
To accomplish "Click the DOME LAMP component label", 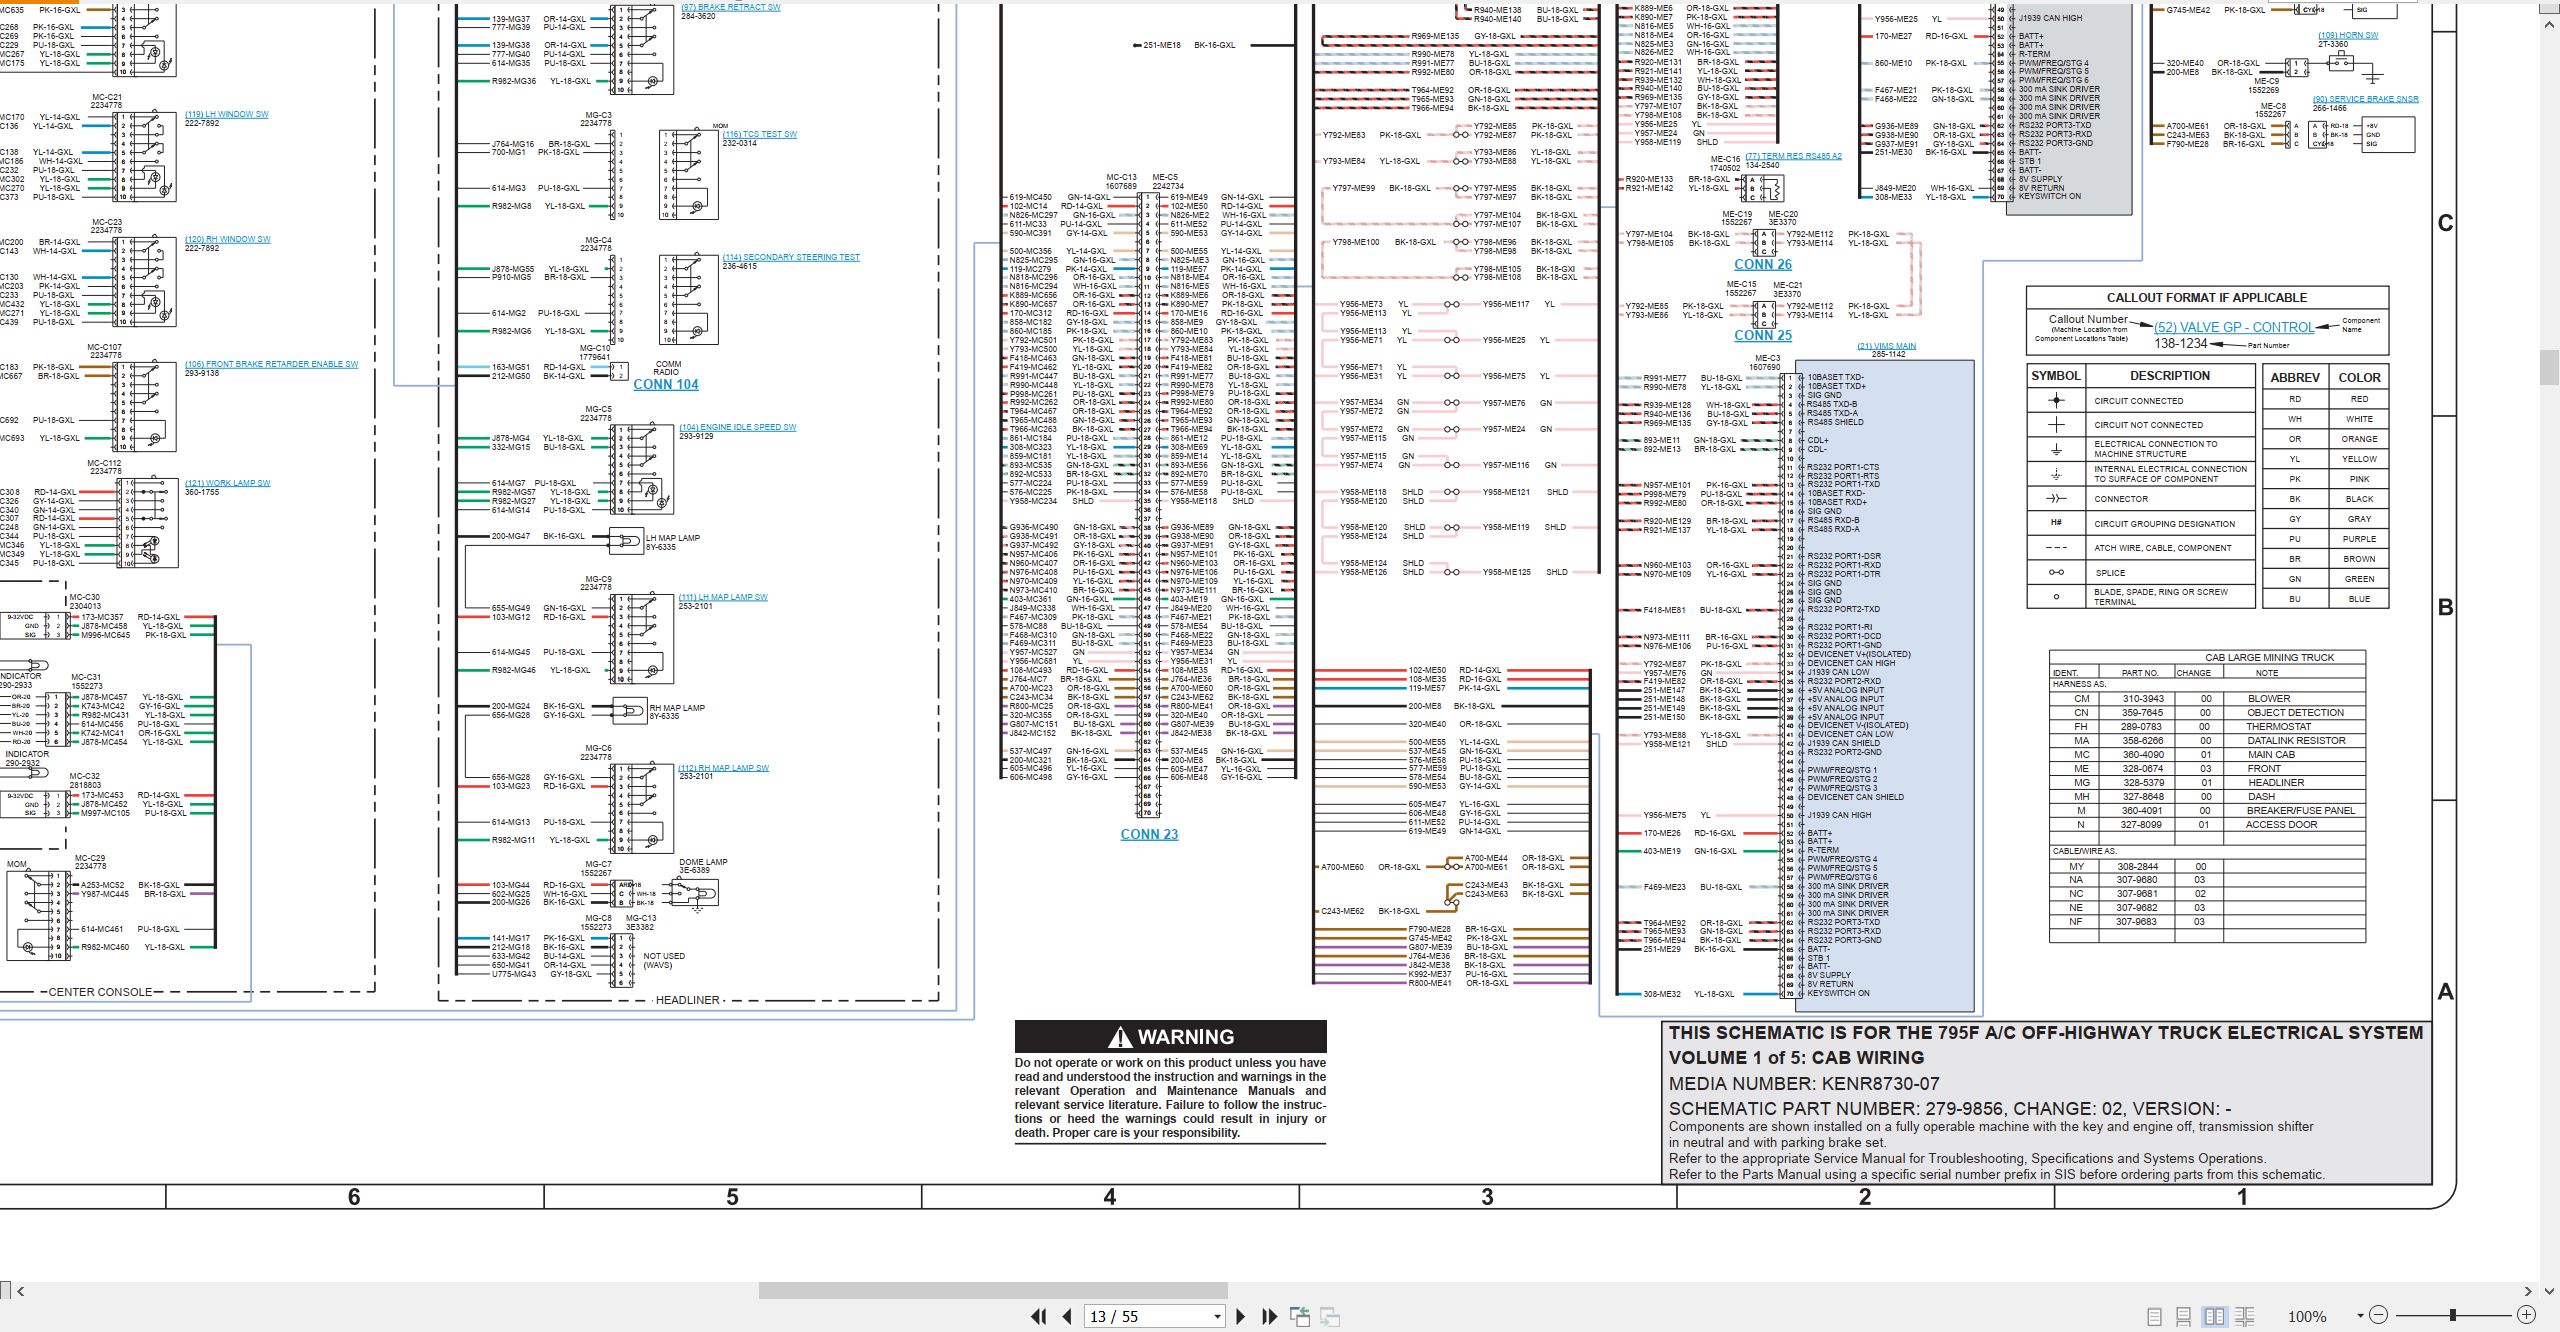I will [703, 862].
